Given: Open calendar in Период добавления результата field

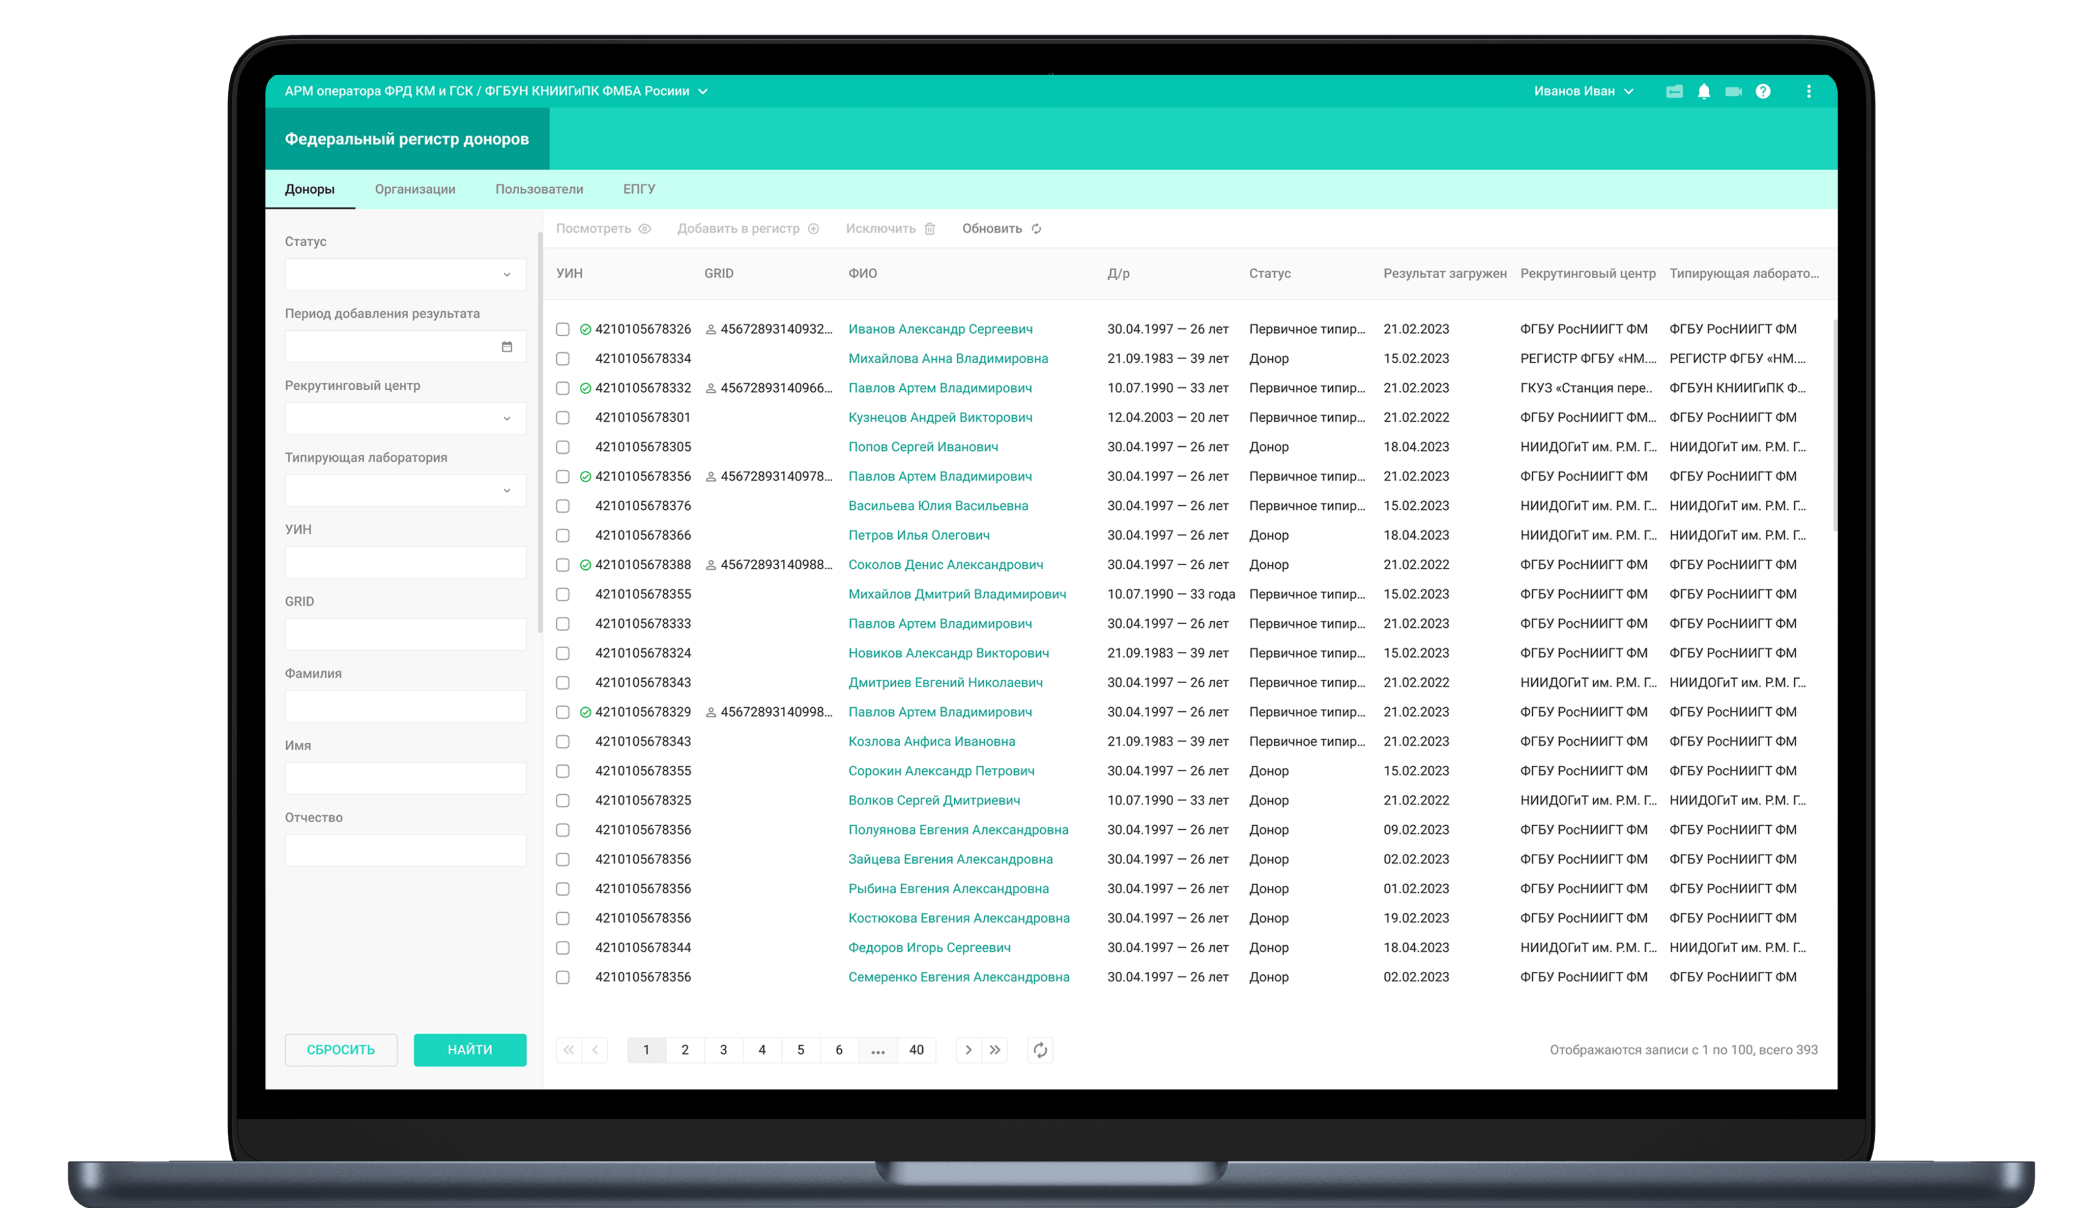Looking at the screenshot, I should [x=507, y=347].
